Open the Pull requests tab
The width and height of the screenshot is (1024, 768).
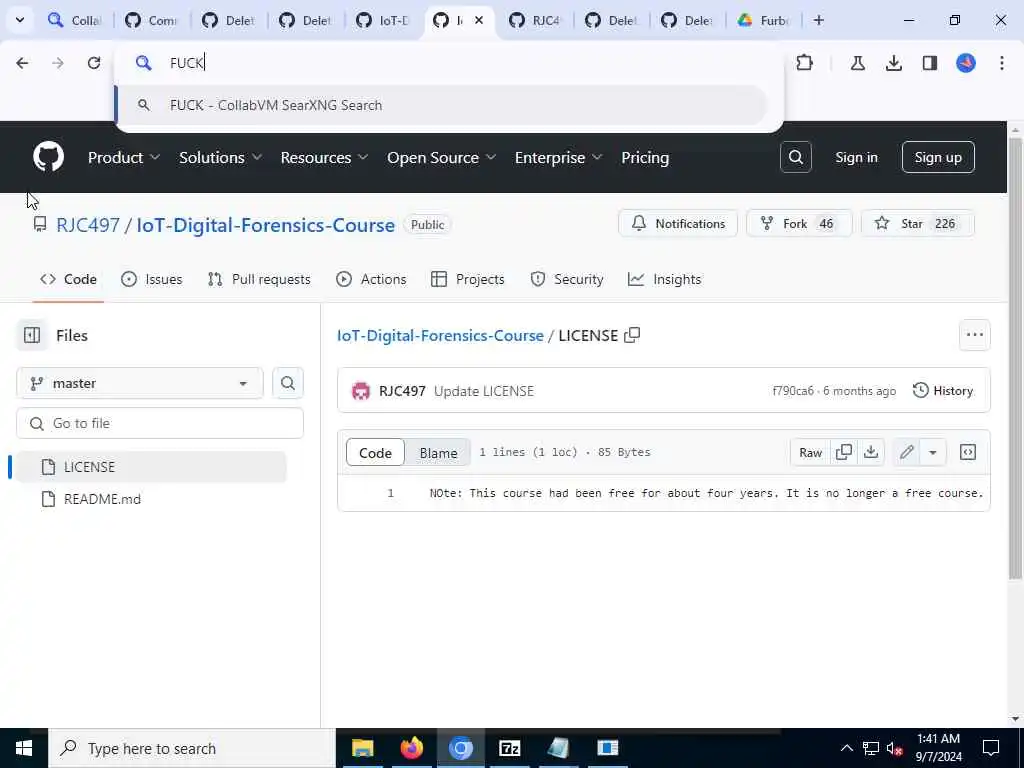click(259, 279)
